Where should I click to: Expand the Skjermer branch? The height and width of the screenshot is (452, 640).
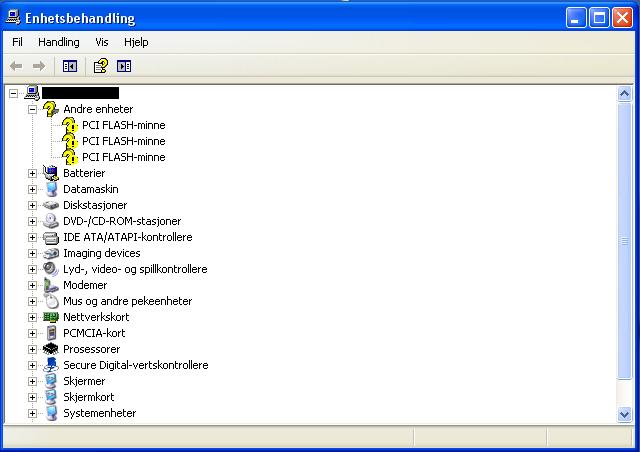tap(32, 381)
